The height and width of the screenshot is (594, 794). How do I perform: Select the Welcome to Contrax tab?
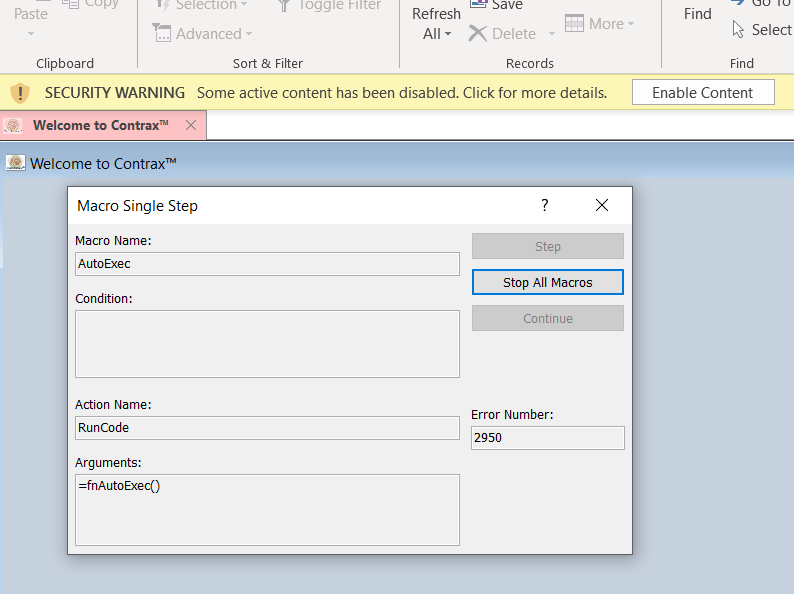click(x=100, y=125)
